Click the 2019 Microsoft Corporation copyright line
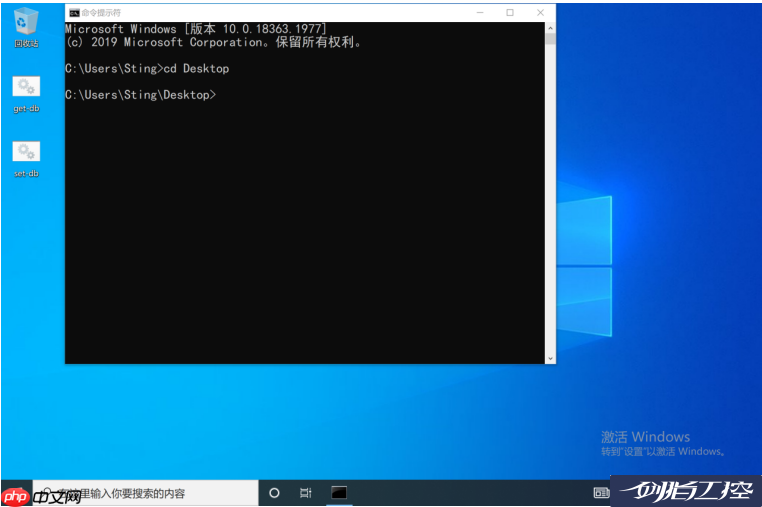The image size is (762, 507). coord(214,42)
